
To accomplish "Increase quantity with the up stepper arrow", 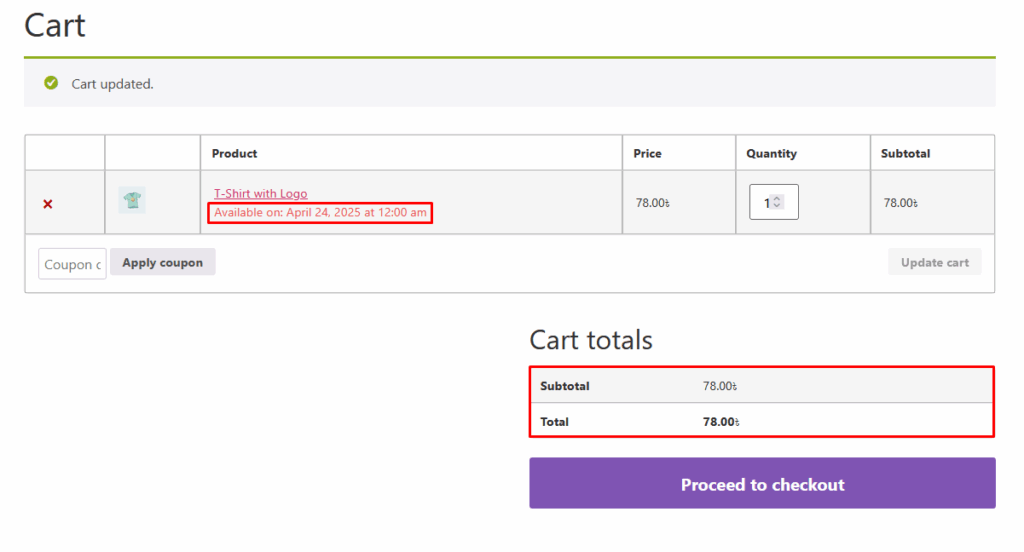I will click(777, 199).
